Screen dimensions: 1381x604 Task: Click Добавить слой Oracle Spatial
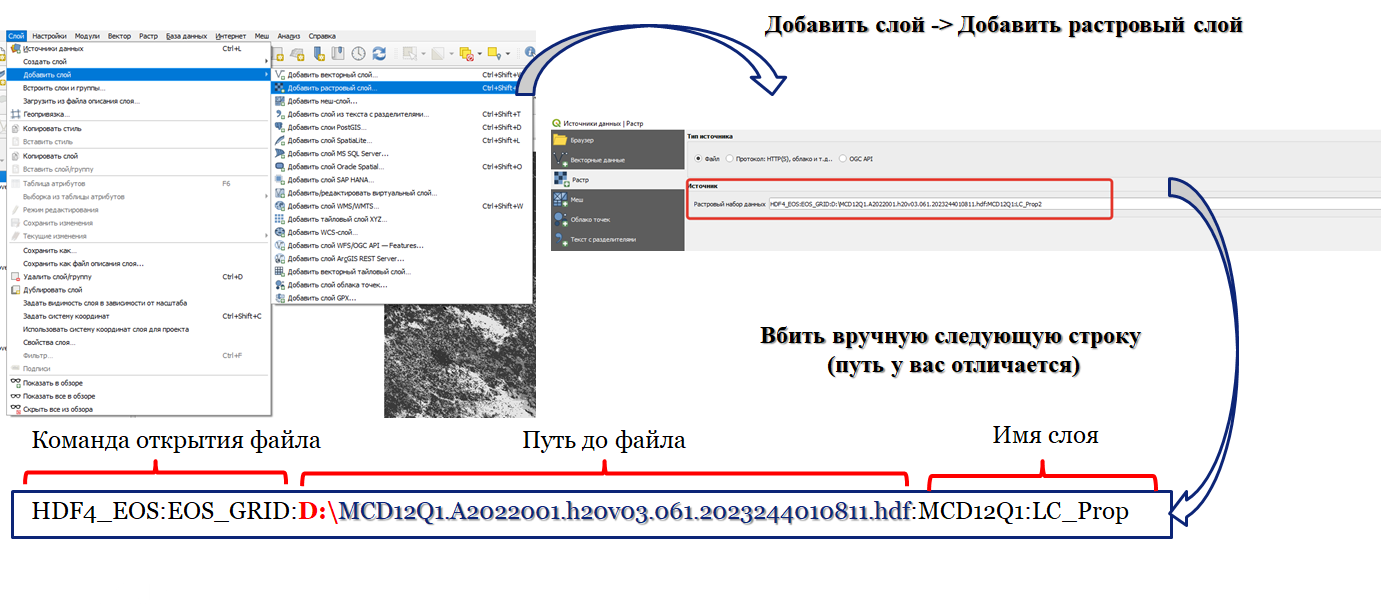[x=403, y=166]
